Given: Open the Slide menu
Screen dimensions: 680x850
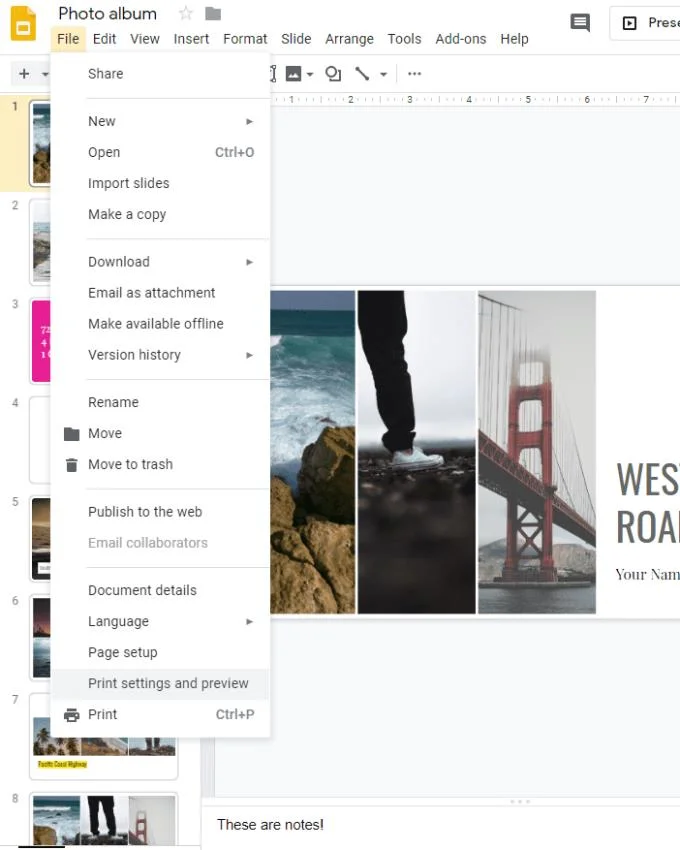Looking at the screenshot, I should coord(296,39).
